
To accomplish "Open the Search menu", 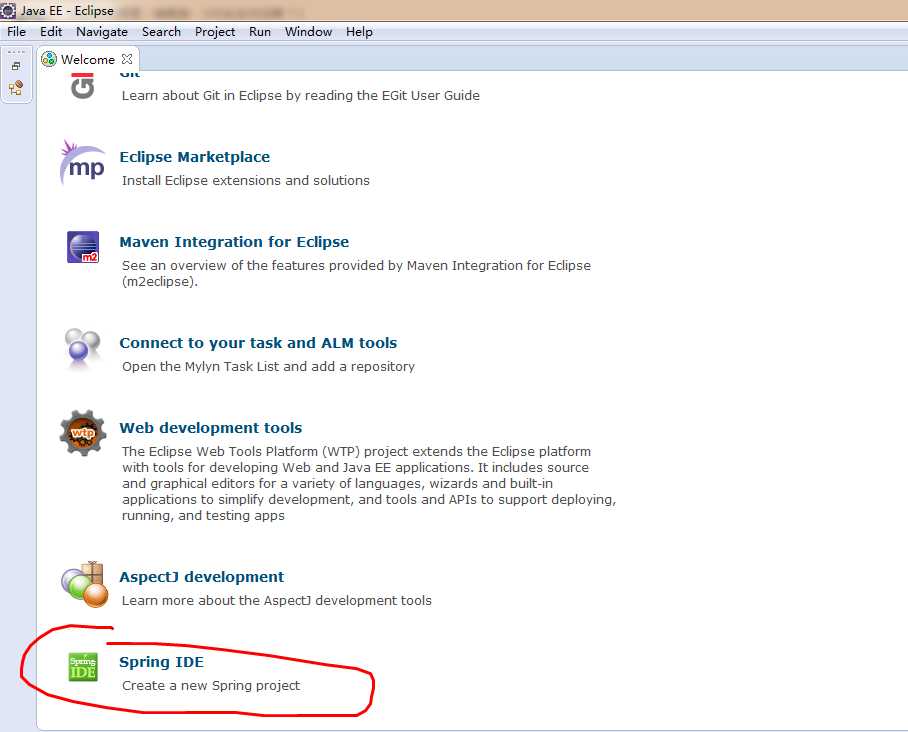I will [162, 32].
